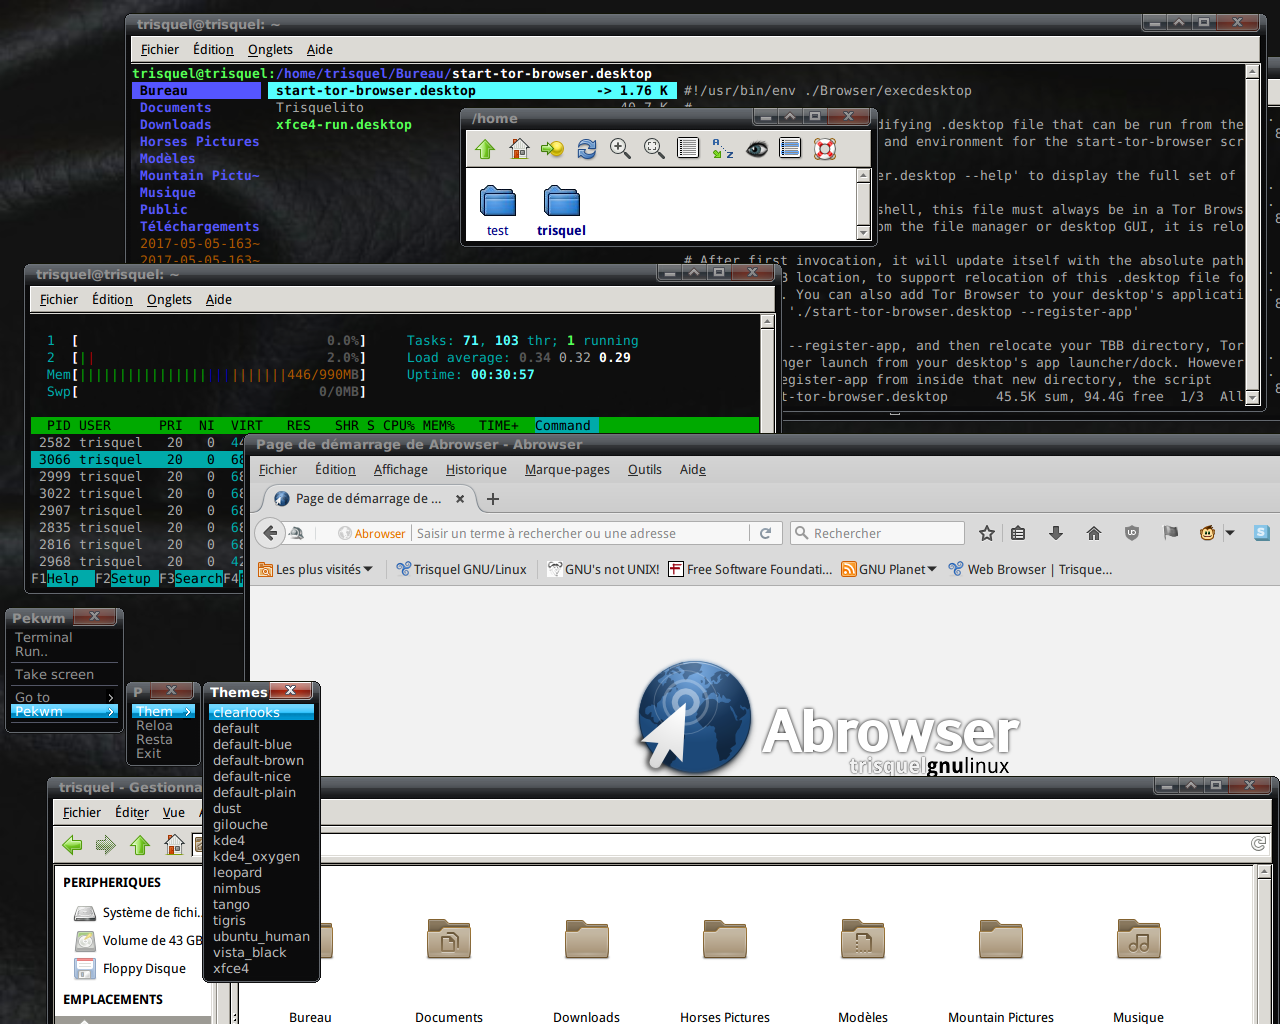The height and width of the screenshot is (1024, 1280).
Task: Open help lifebuoy icon in /home window
Action: pyautogui.click(x=825, y=149)
